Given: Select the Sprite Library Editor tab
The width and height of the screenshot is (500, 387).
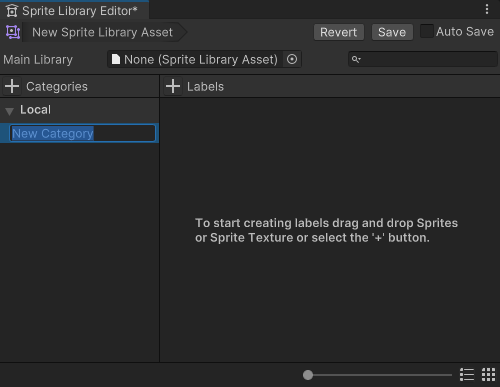Looking at the screenshot, I should 74,11.
